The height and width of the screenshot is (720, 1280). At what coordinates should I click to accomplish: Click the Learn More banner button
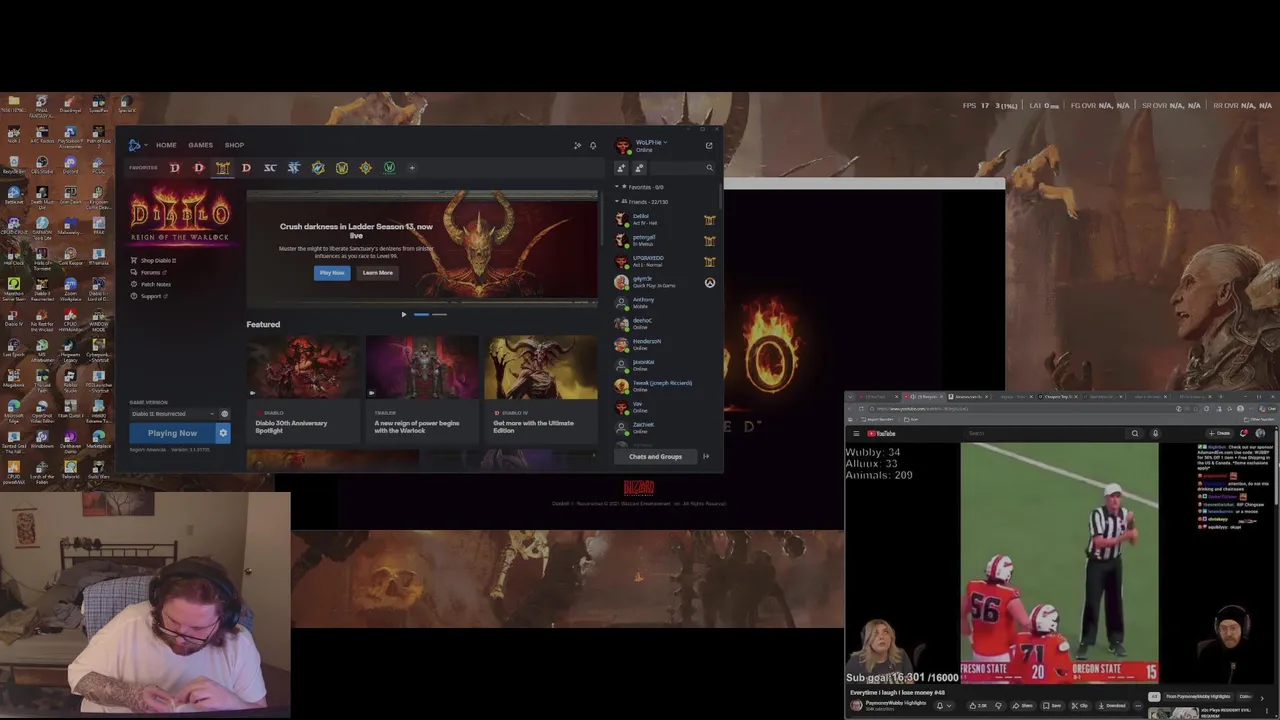click(377, 273)
